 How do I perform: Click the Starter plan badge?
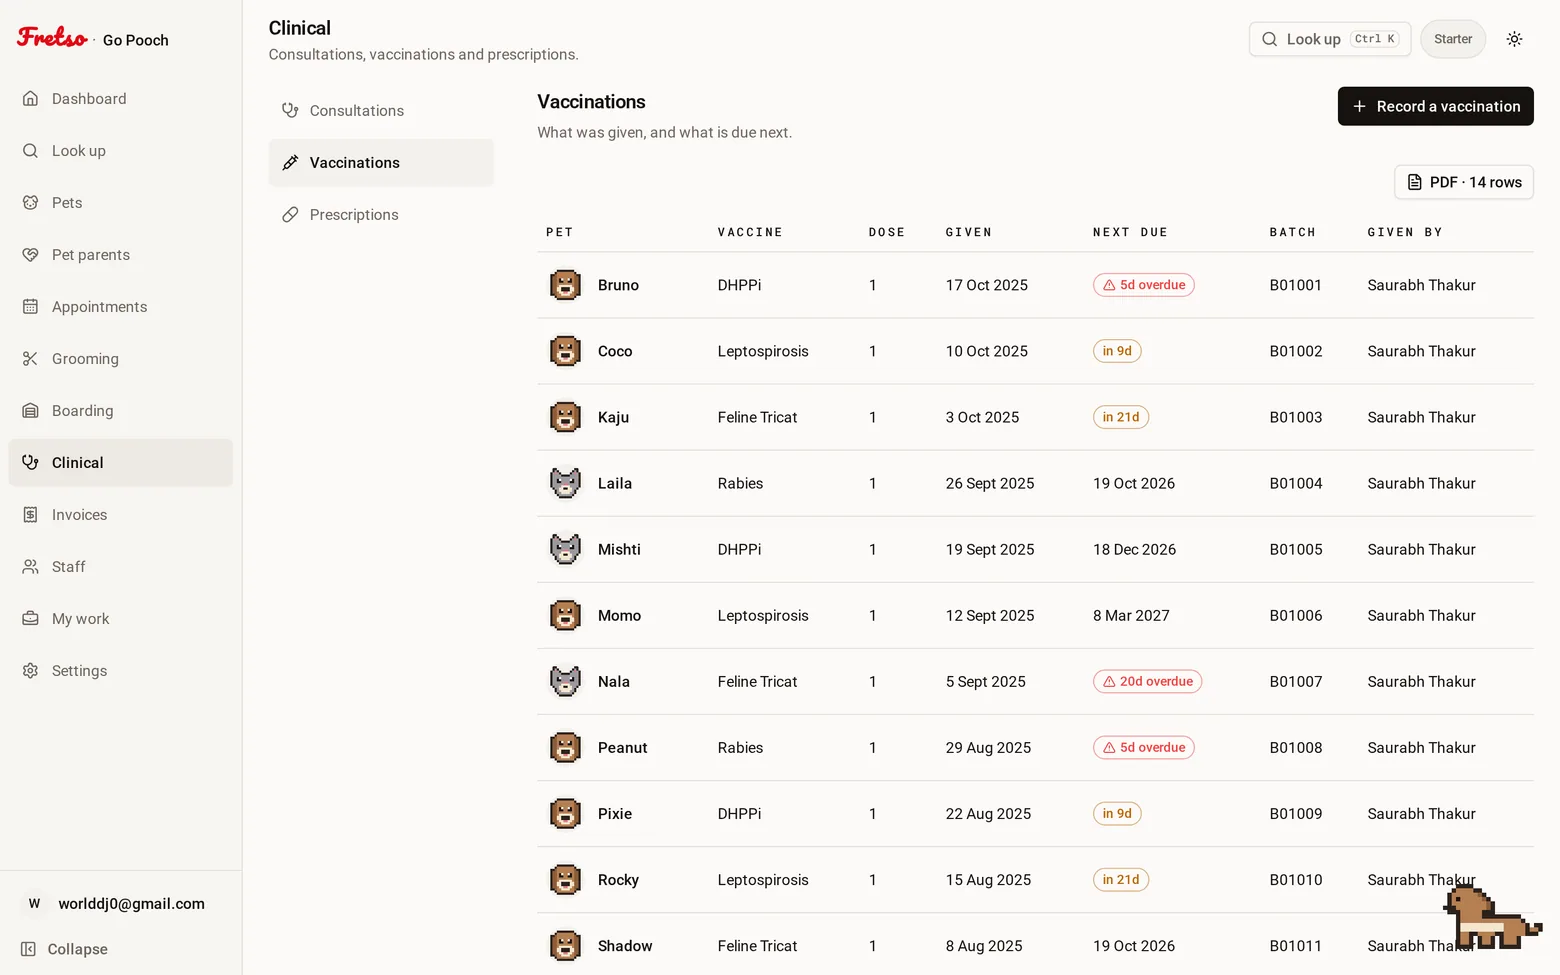[1453, 39]
